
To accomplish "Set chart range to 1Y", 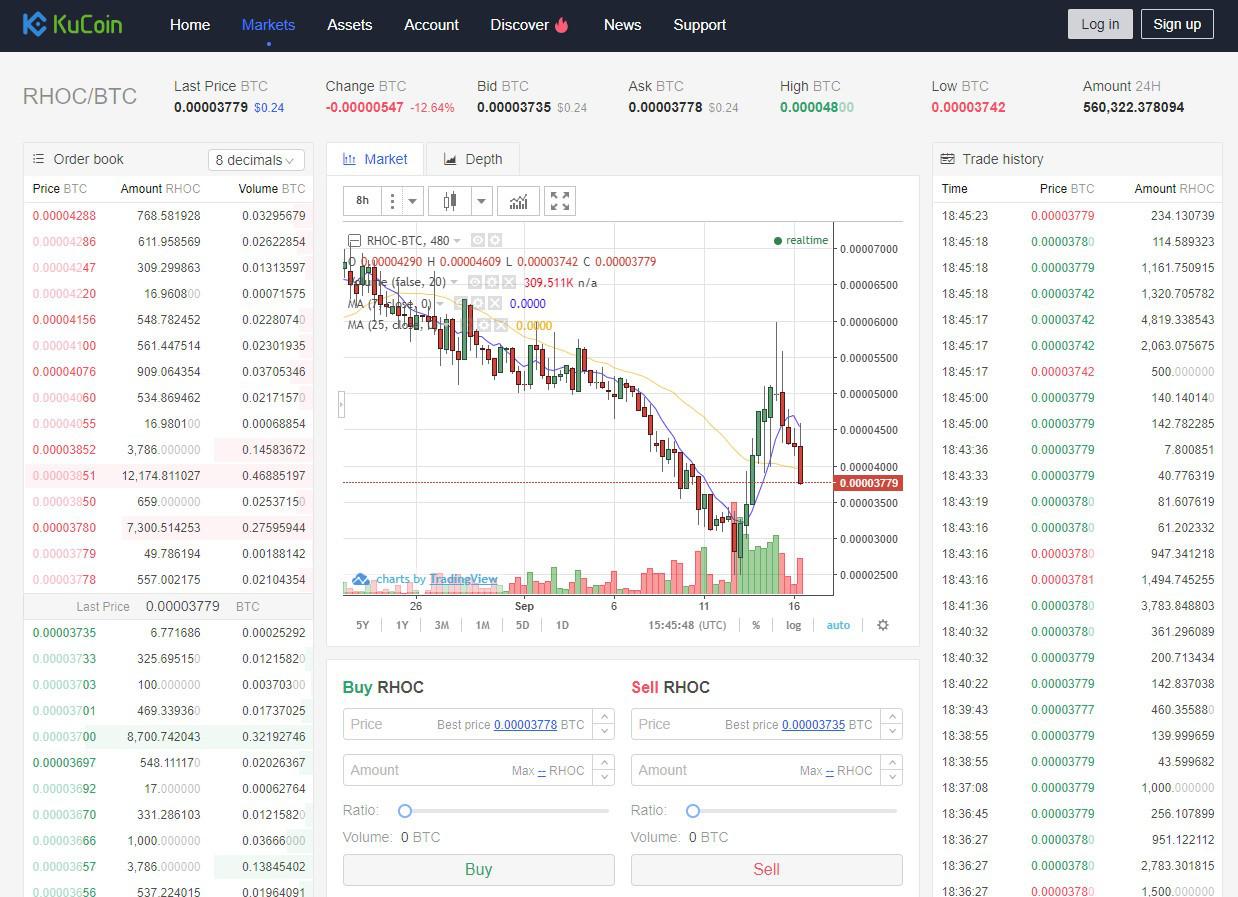I will [402, 625].
